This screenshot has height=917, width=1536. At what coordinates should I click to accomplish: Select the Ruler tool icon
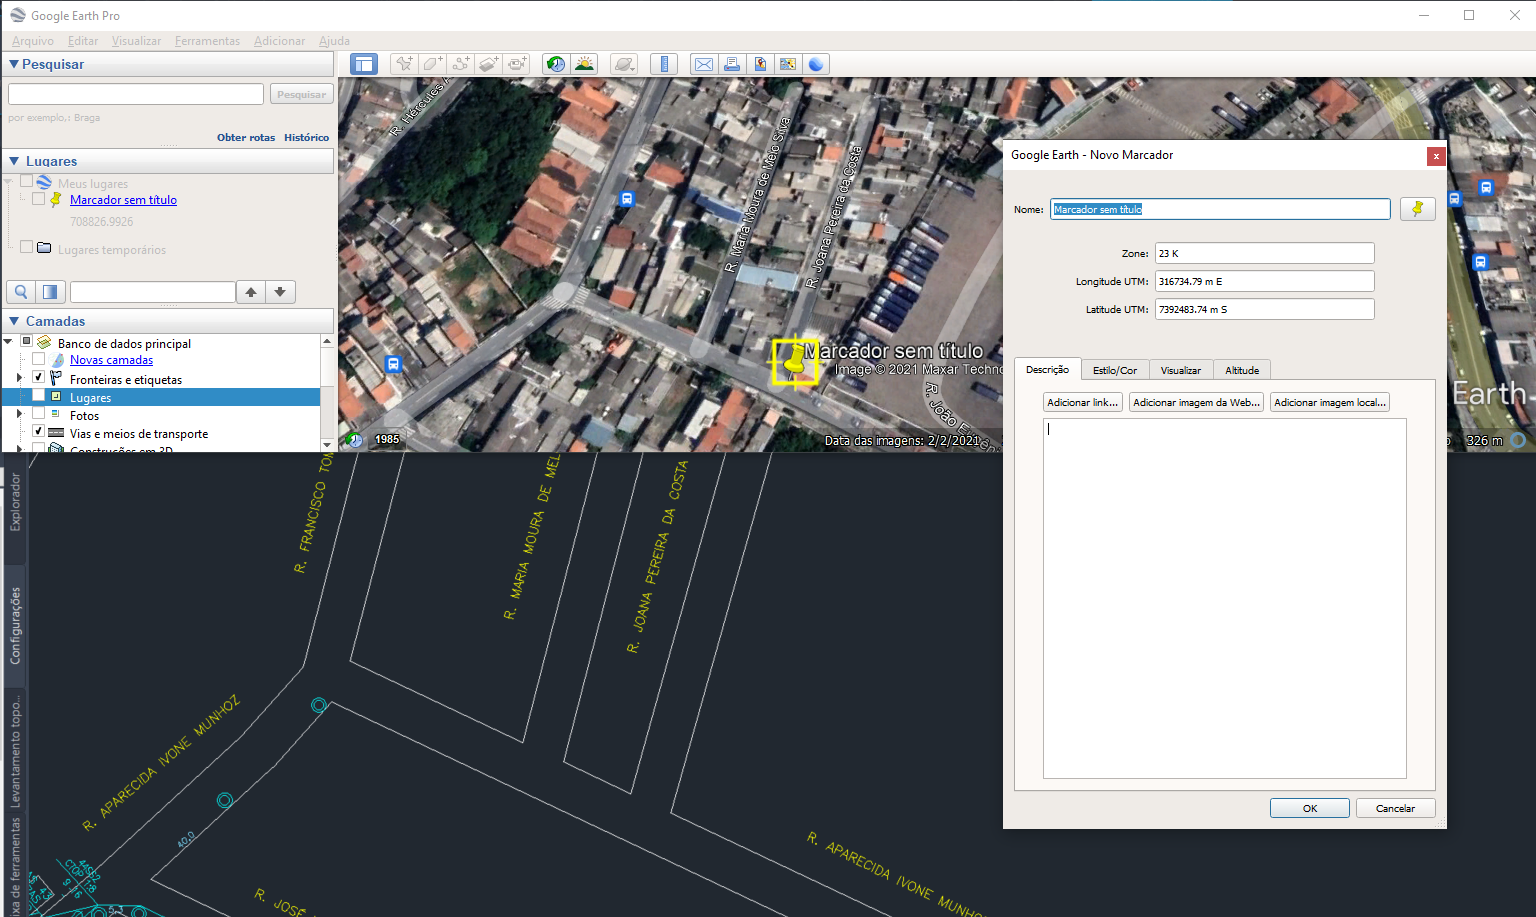pos(664,64)
